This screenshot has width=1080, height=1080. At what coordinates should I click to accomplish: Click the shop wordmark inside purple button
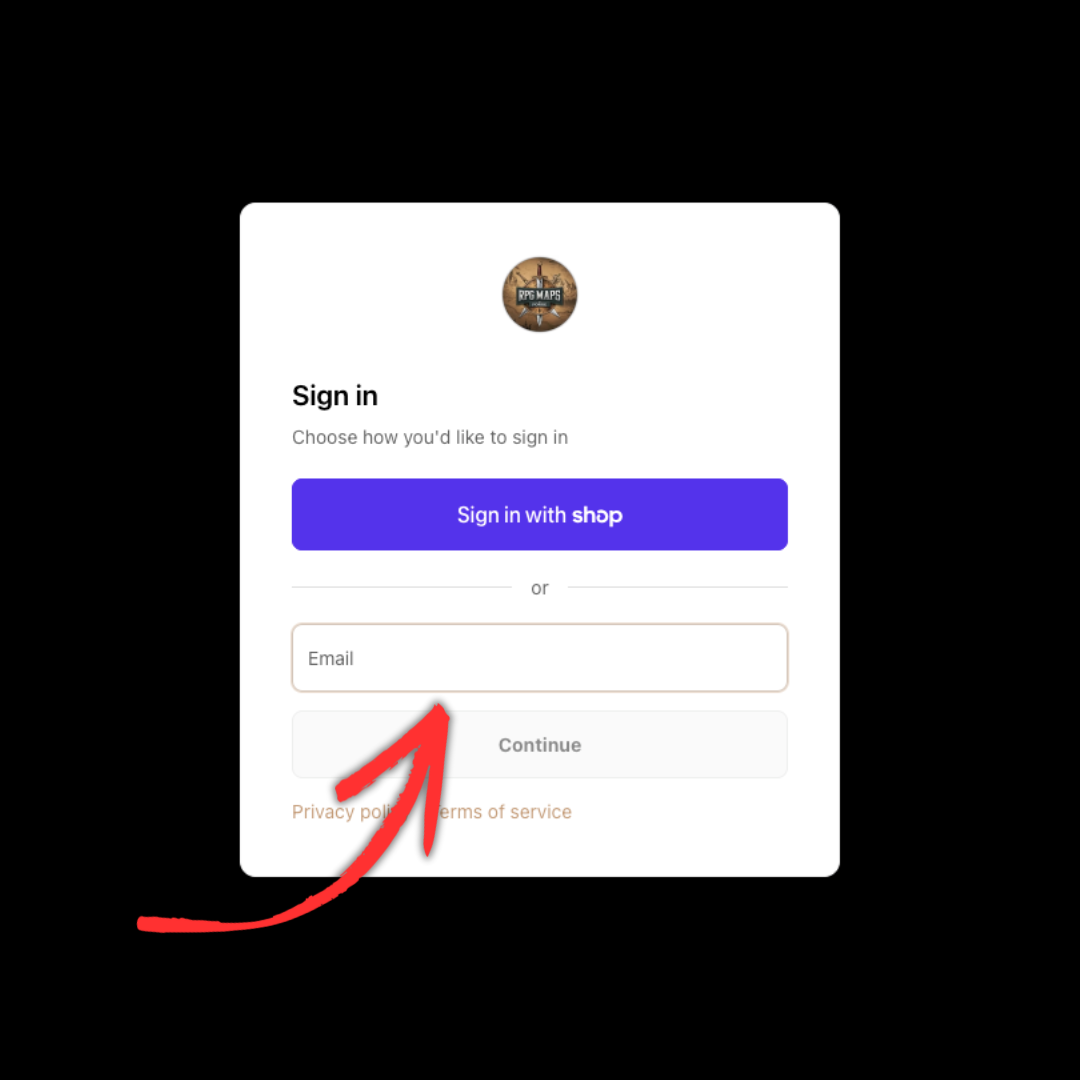point(597,516)
